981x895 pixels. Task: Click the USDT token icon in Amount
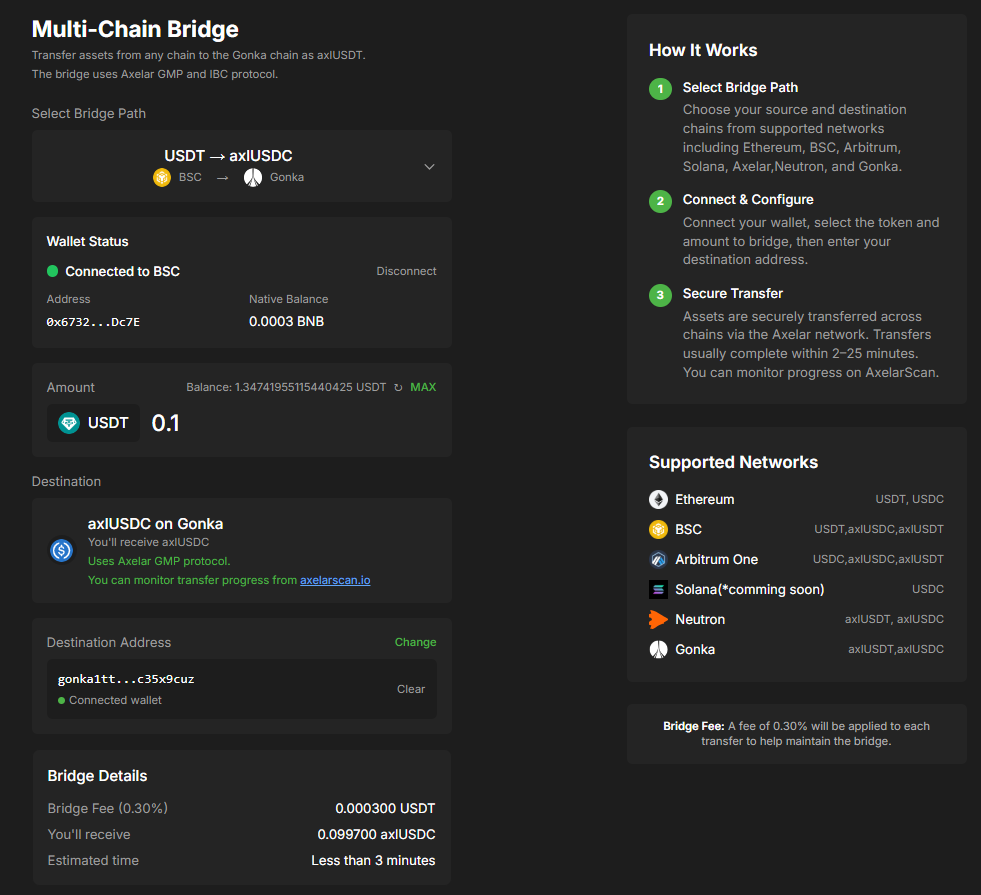[68, 423]
